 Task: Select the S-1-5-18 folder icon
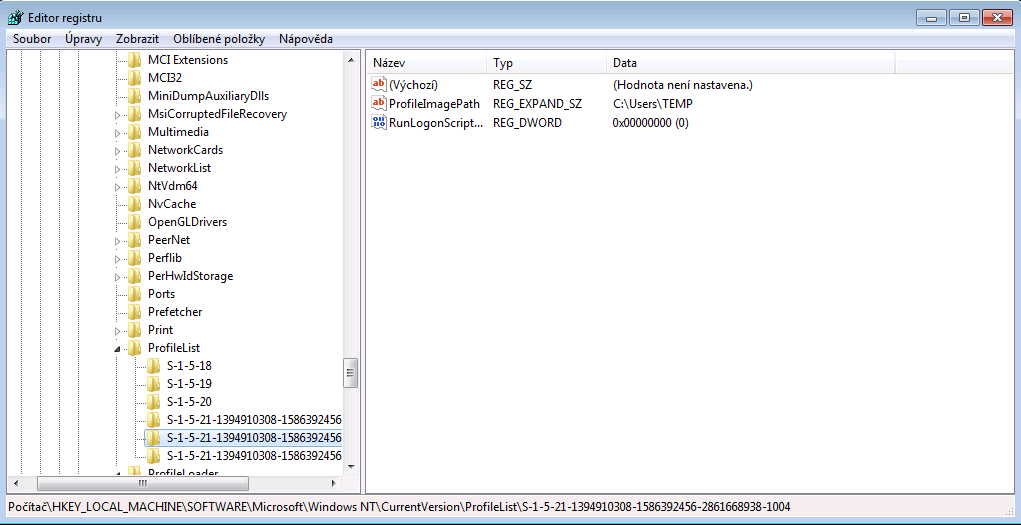tap(153, 366)
